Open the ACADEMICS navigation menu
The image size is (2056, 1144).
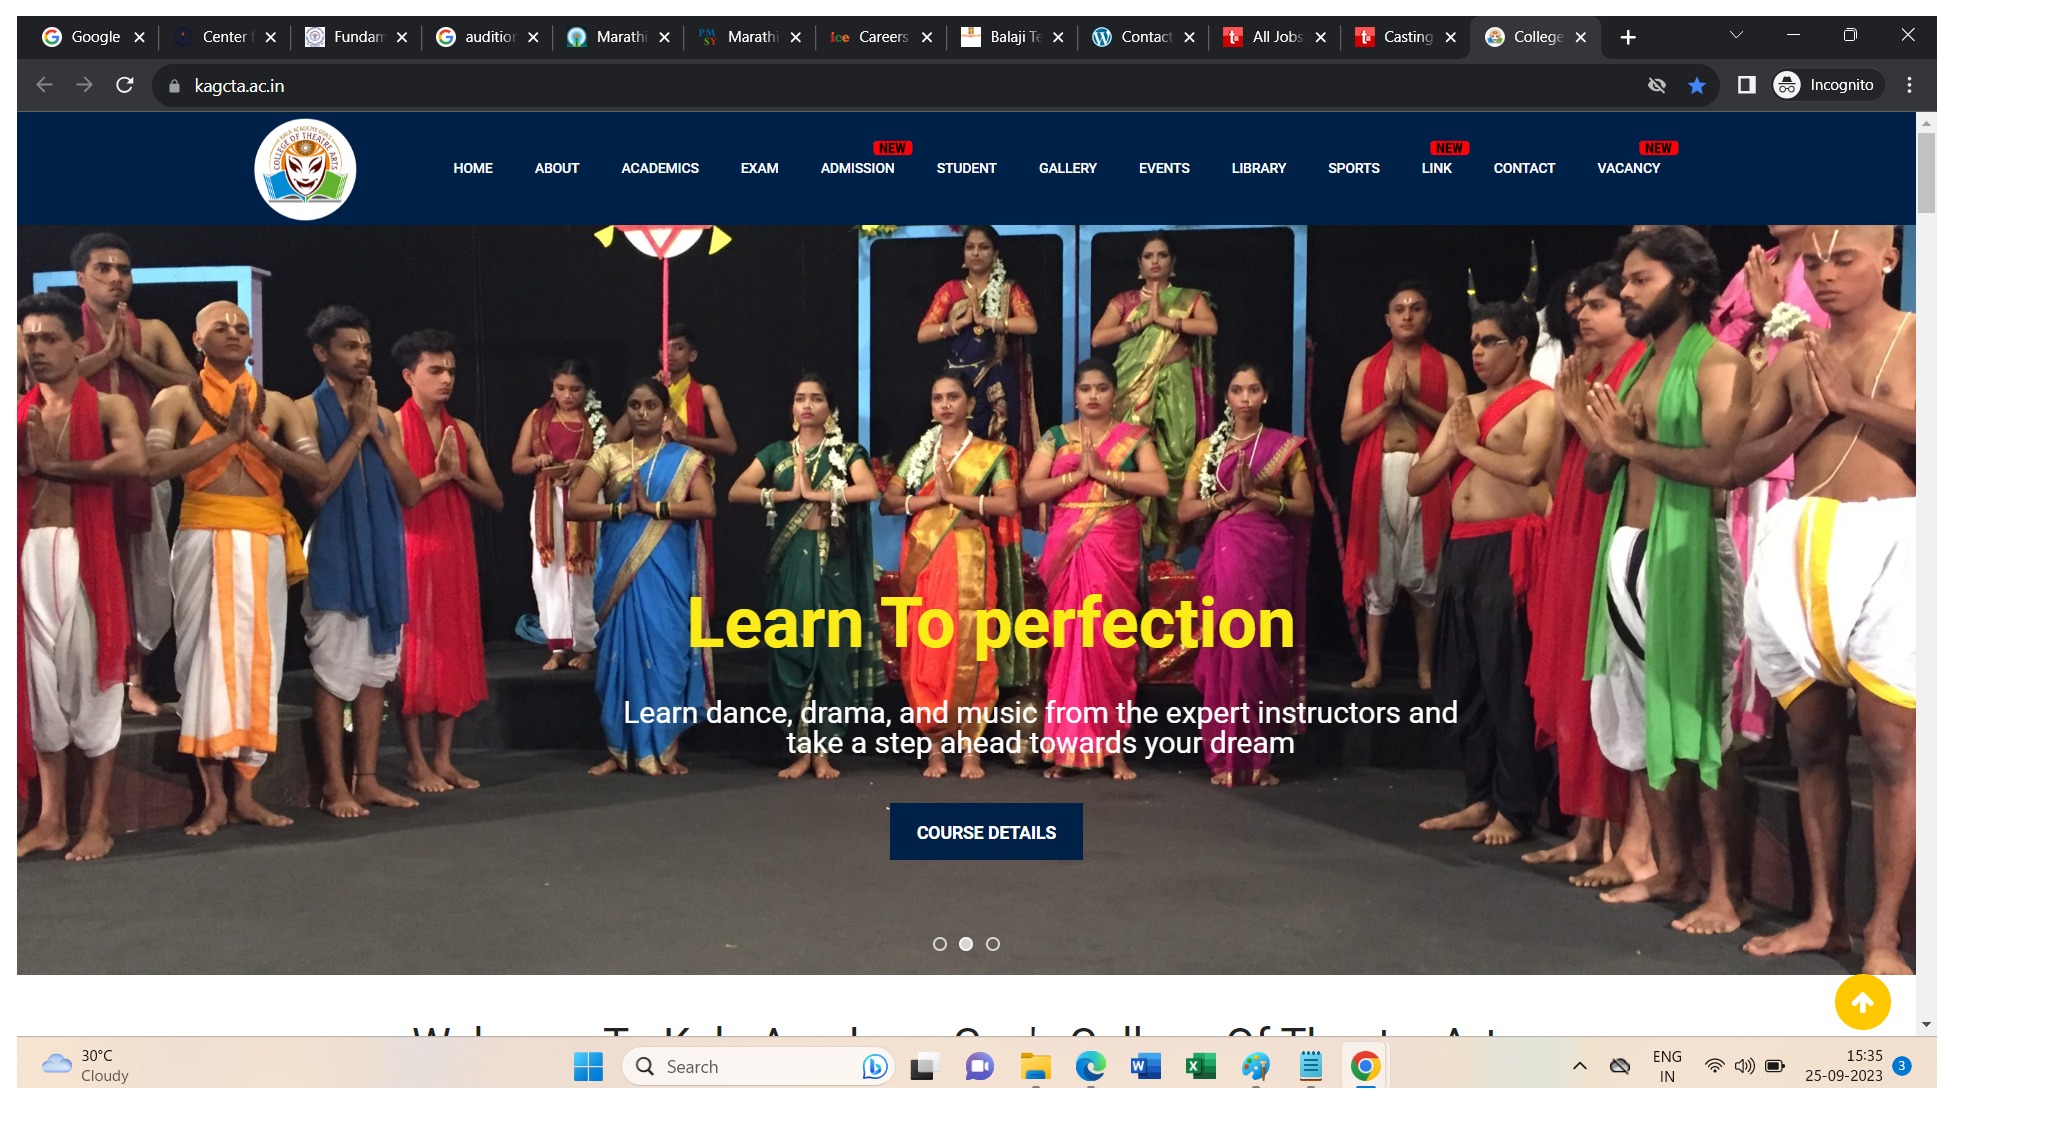tap(660, 168)
